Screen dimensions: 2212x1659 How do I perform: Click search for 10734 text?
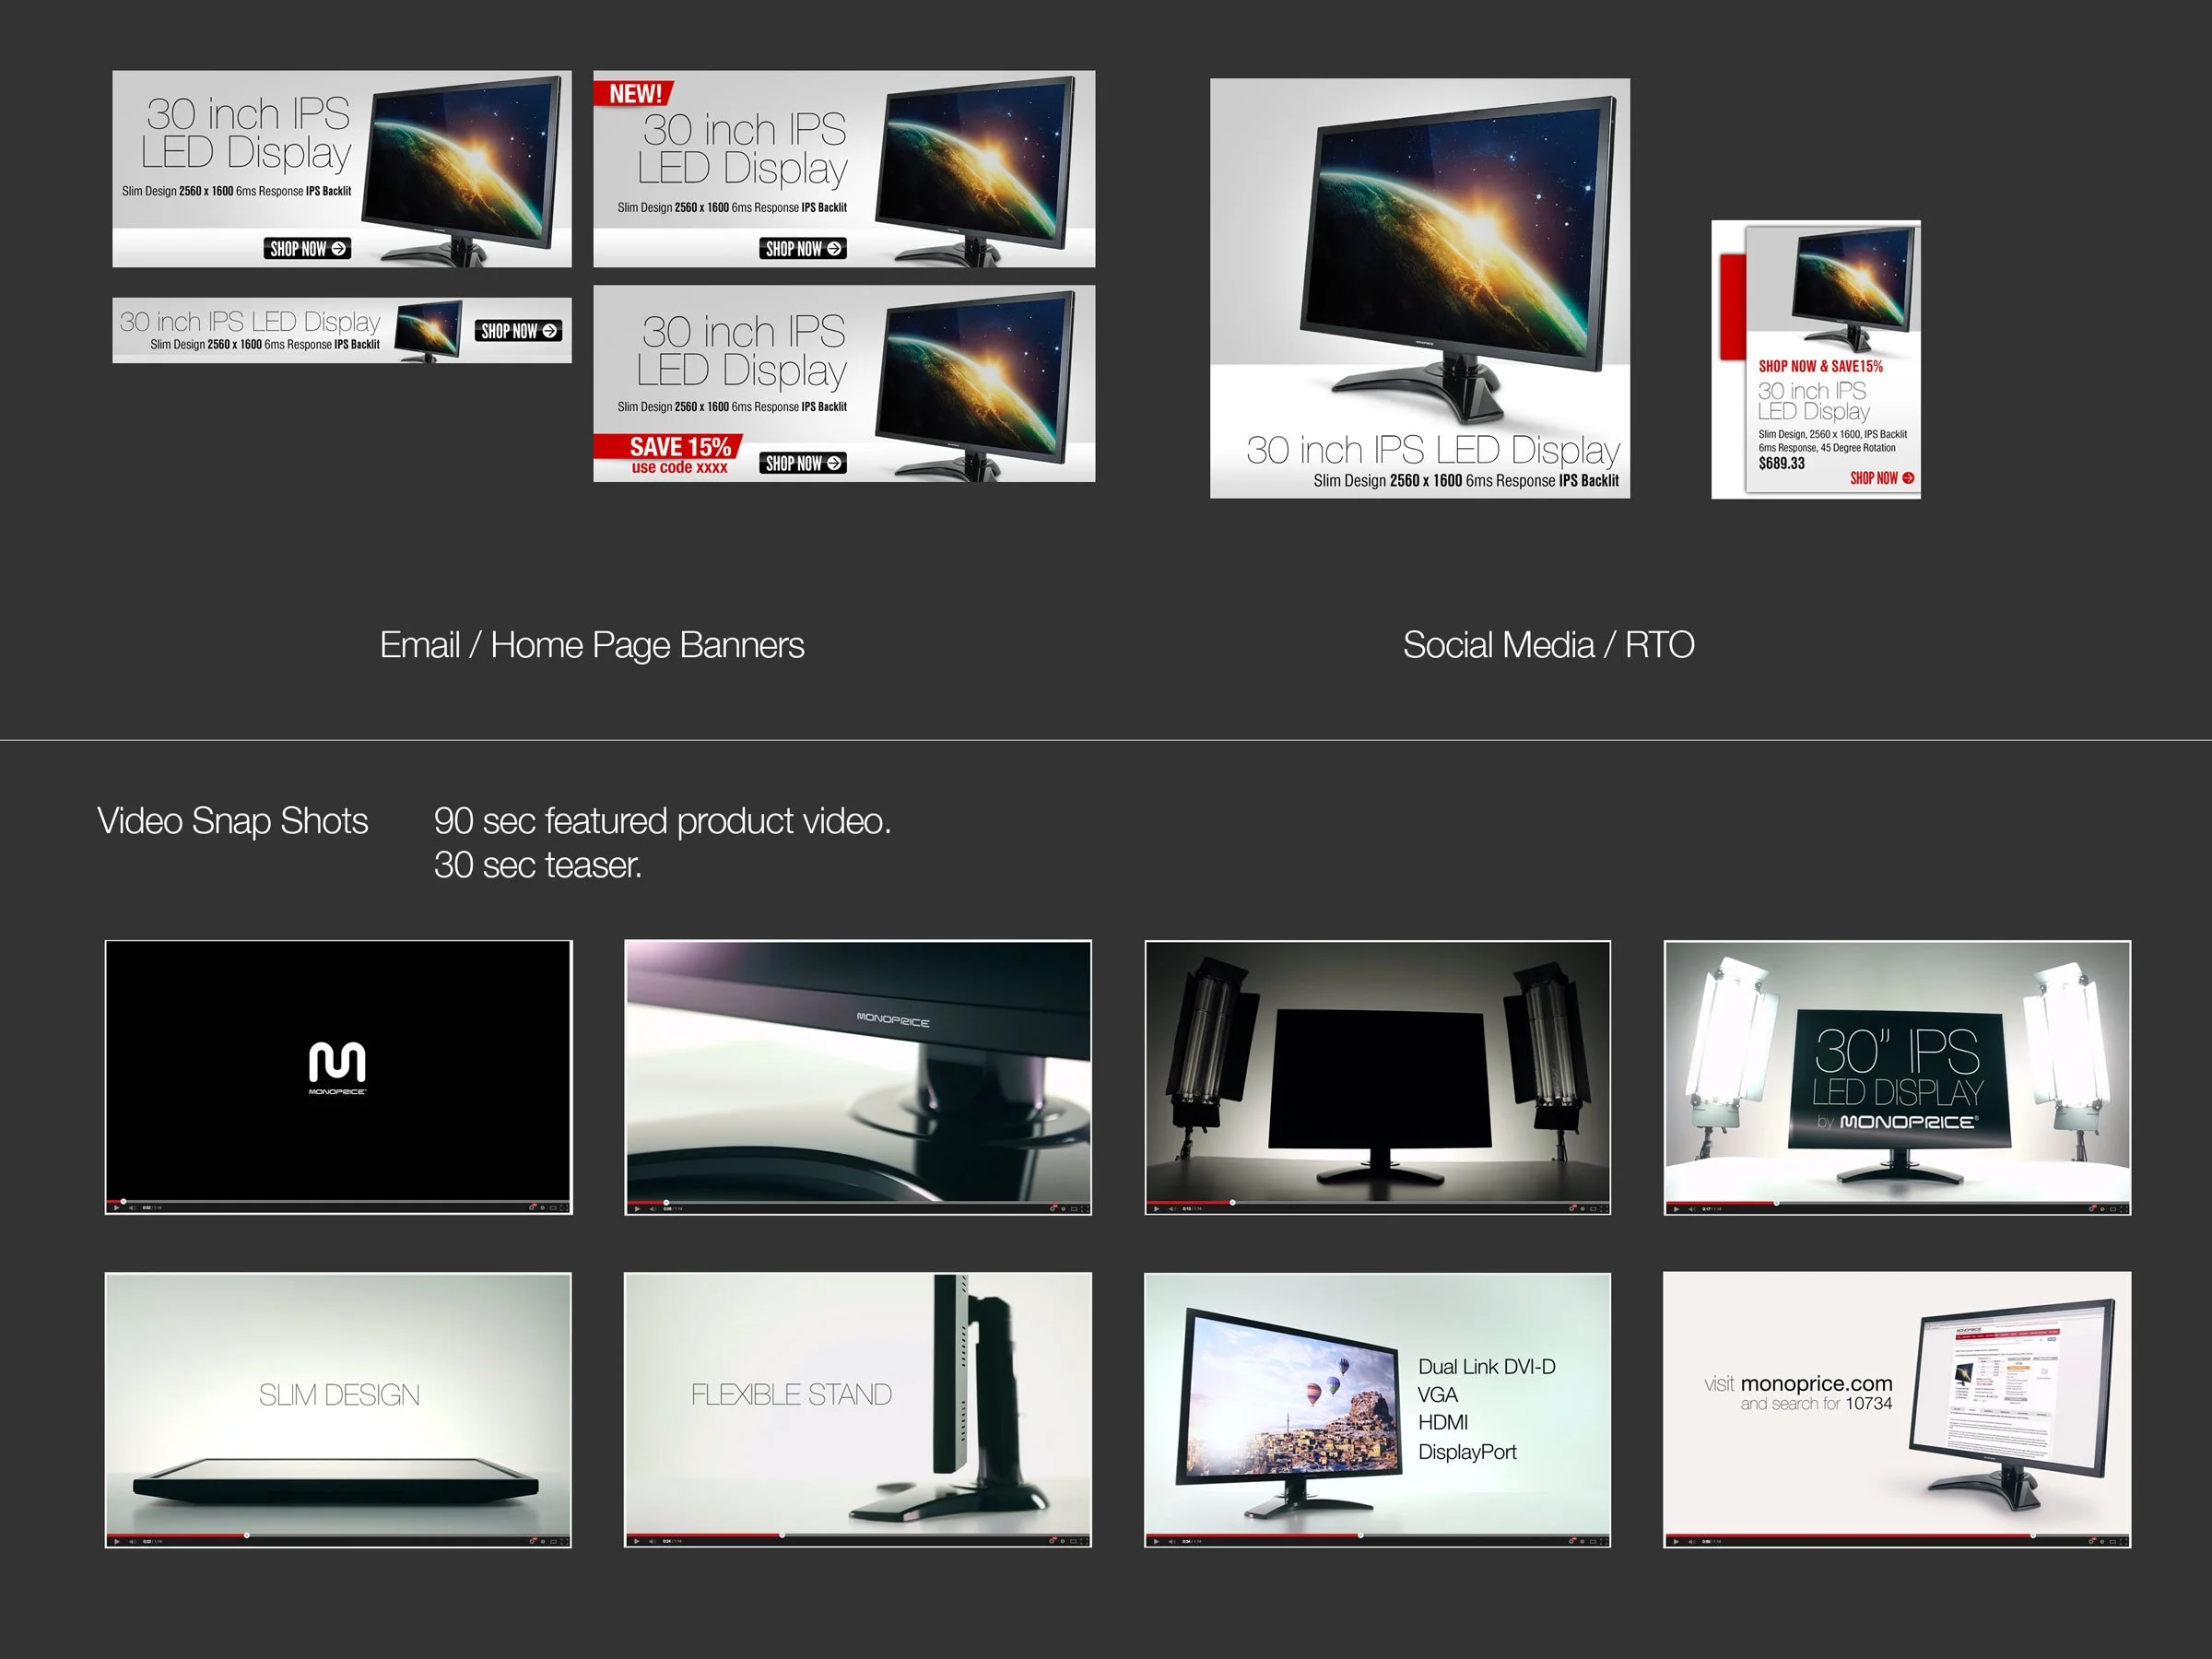[1816, 1404]
